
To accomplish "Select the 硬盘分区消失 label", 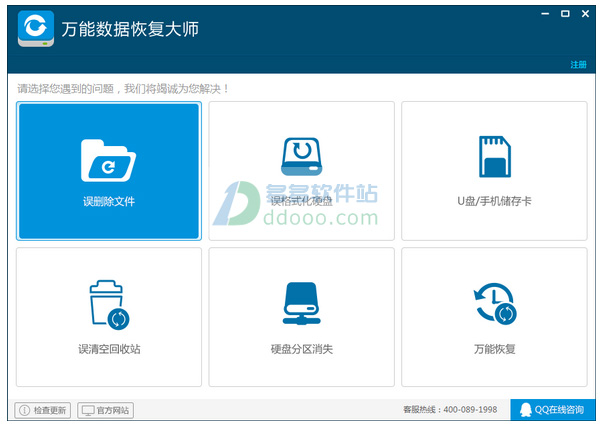I will tap(302, 349).
